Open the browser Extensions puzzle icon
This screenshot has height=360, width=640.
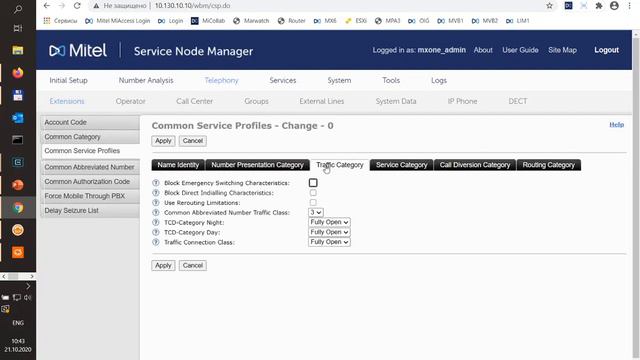(x=599, y=6)
